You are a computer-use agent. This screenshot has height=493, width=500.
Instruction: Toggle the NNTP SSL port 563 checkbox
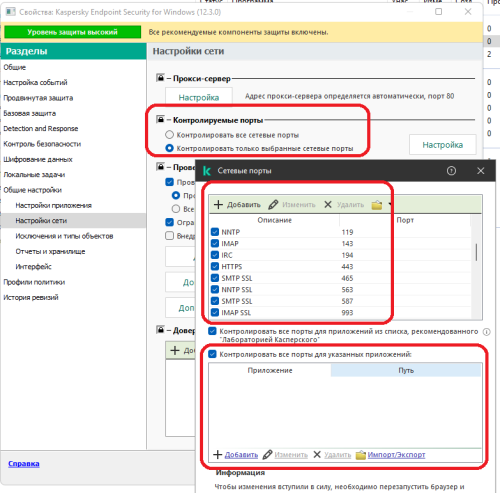point(215,289)
